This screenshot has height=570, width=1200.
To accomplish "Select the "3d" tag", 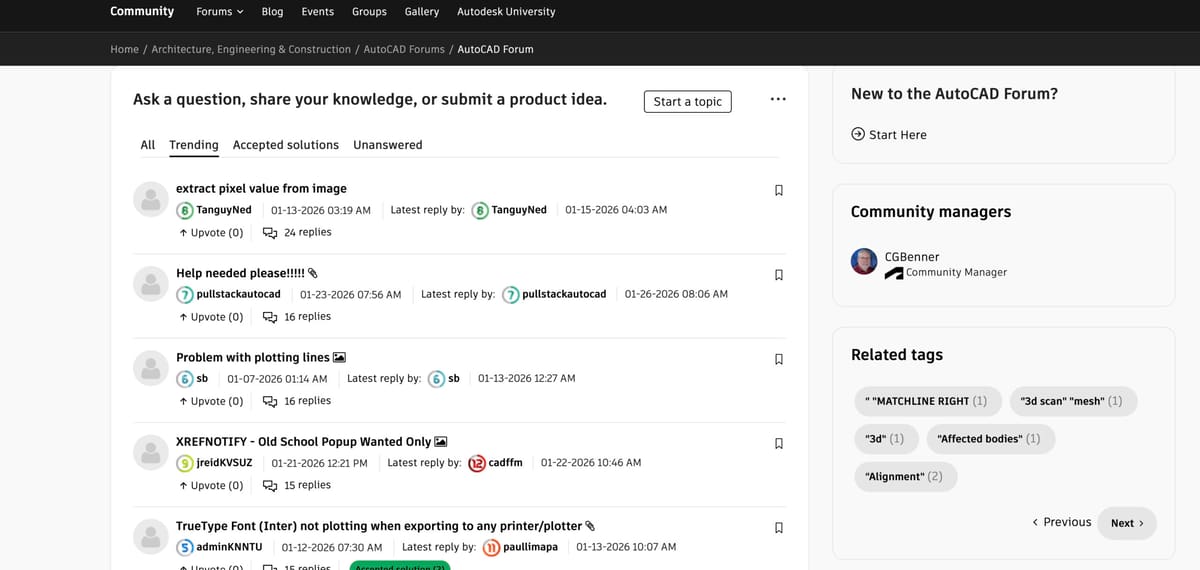I will [x=884, y=439].
